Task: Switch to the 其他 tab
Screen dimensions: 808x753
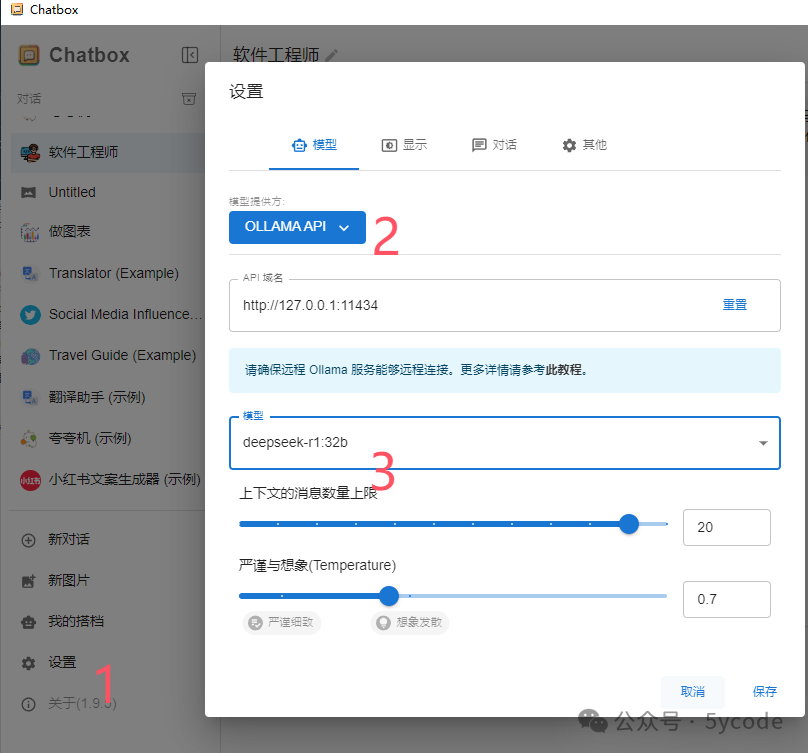Action: (584, 145)
